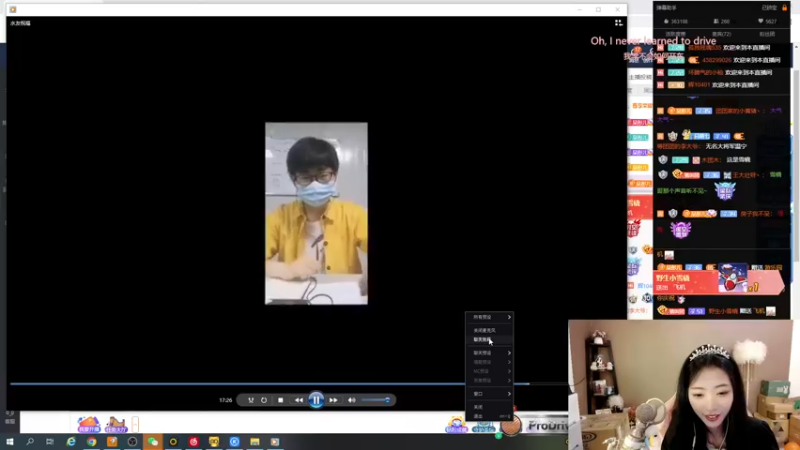Screen dimensions: 800x450
Task: Click the stop button in media player
Action: (281, 401)
